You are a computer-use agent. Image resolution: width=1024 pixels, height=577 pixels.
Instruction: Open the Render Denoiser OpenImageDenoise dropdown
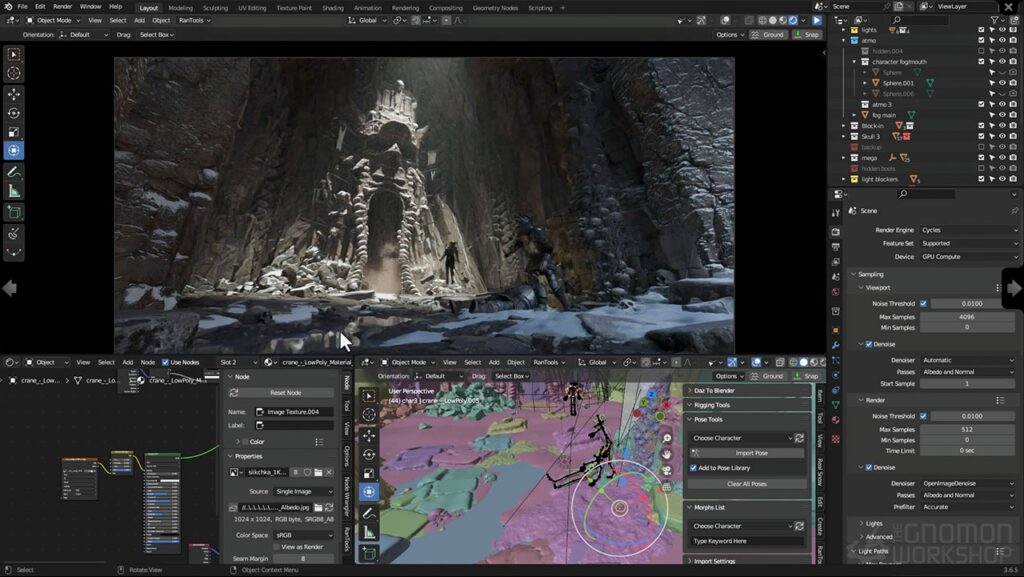(x=969, y=484)
